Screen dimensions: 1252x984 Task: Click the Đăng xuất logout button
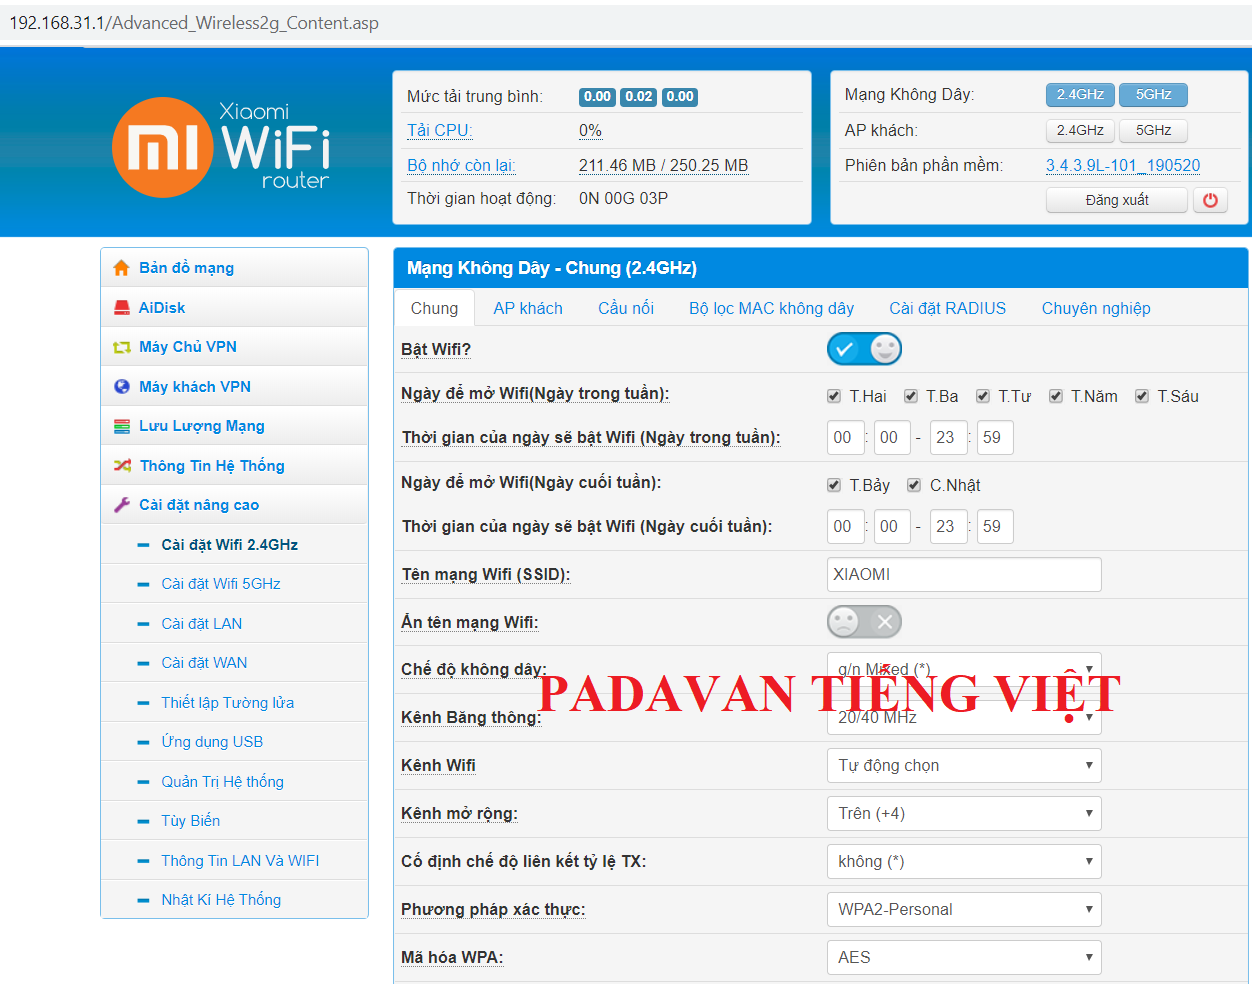tap(1117, 200)
